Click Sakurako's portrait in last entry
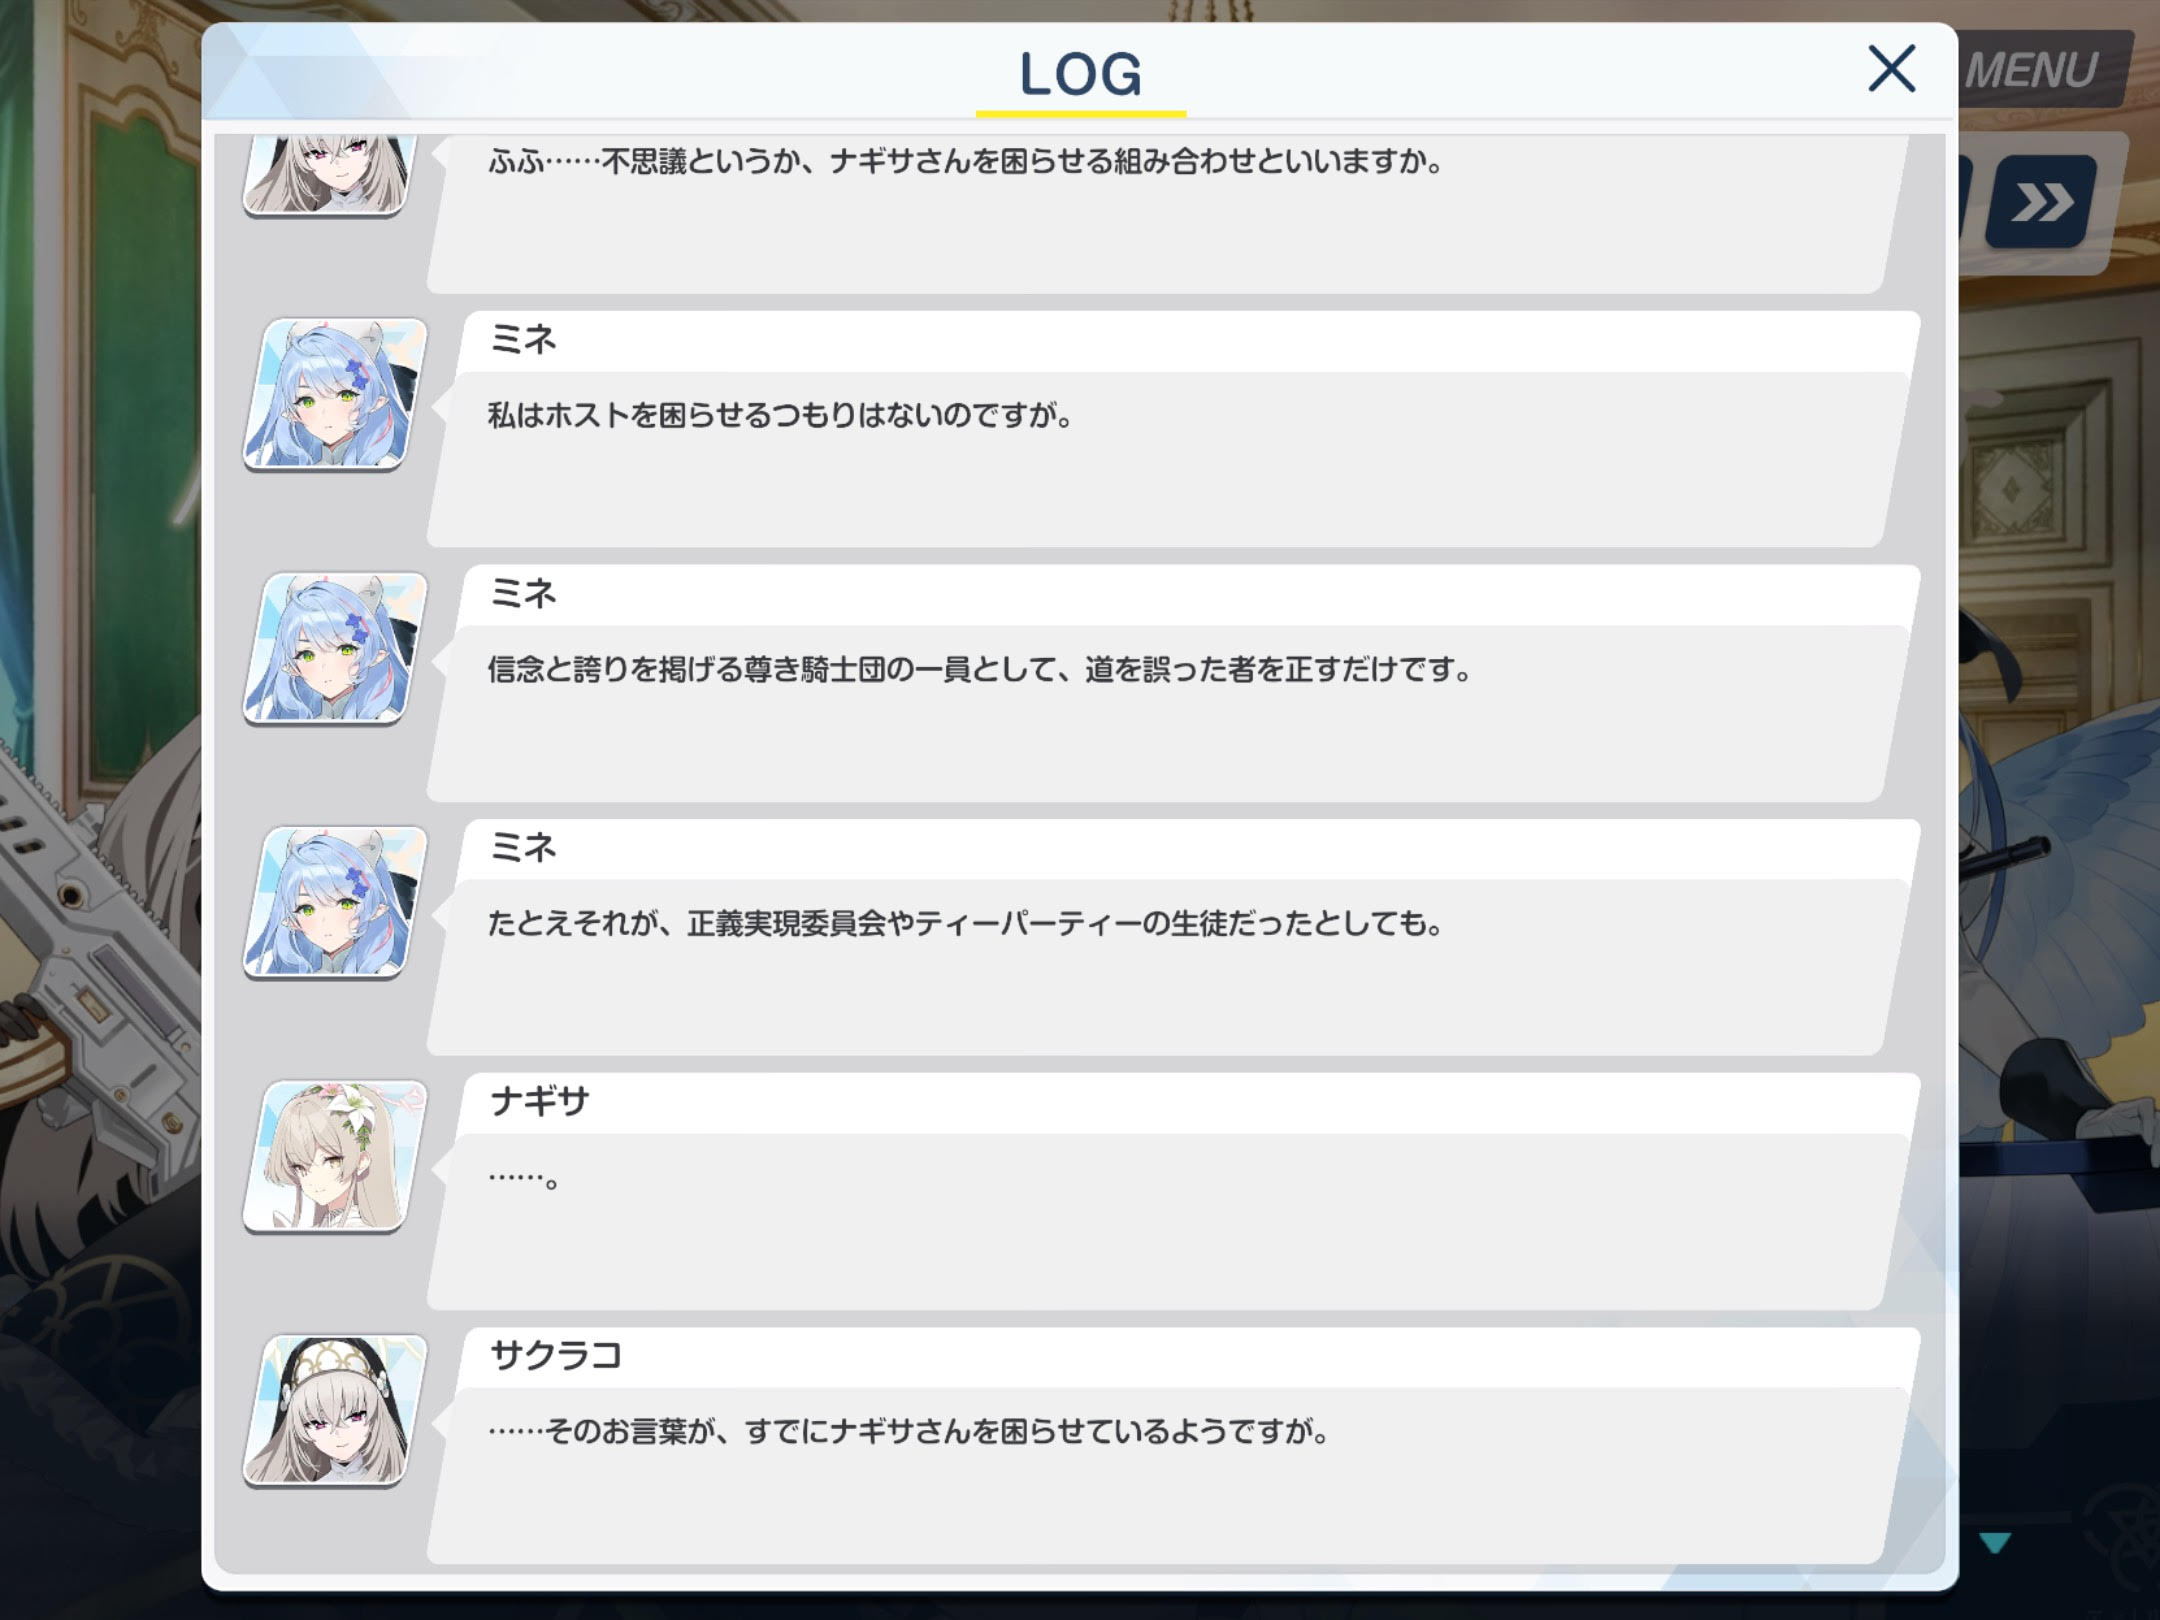 pos(335,1410)
